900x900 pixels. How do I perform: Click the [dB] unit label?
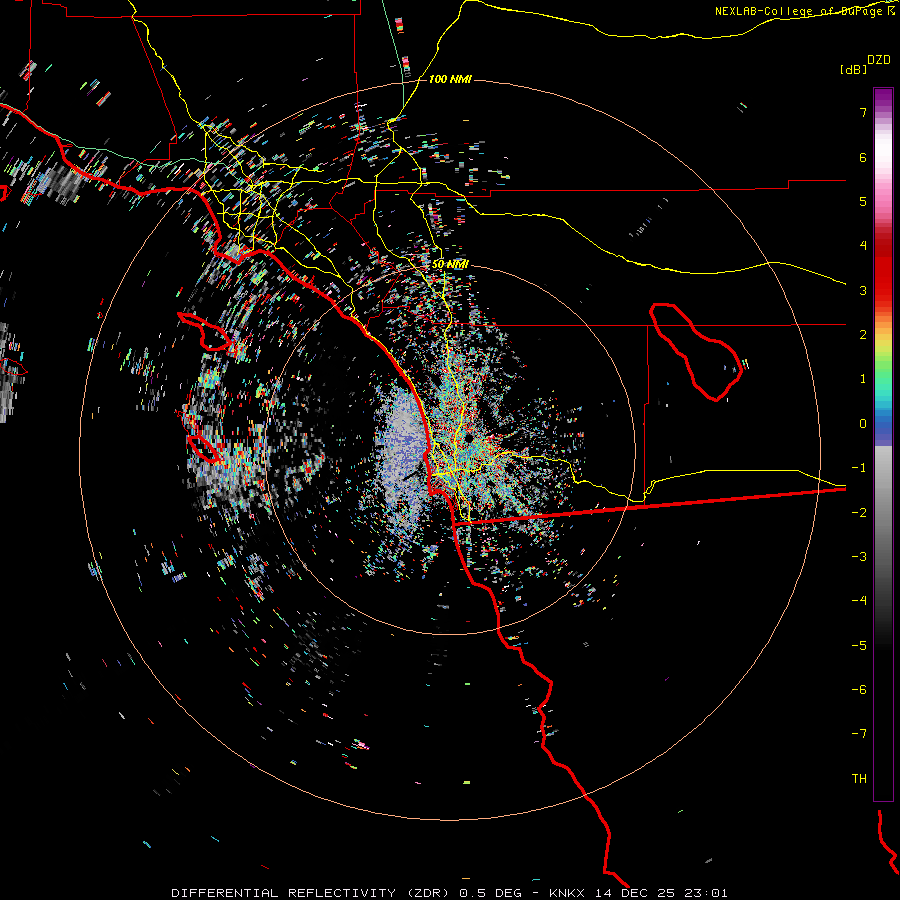[854, 69]
